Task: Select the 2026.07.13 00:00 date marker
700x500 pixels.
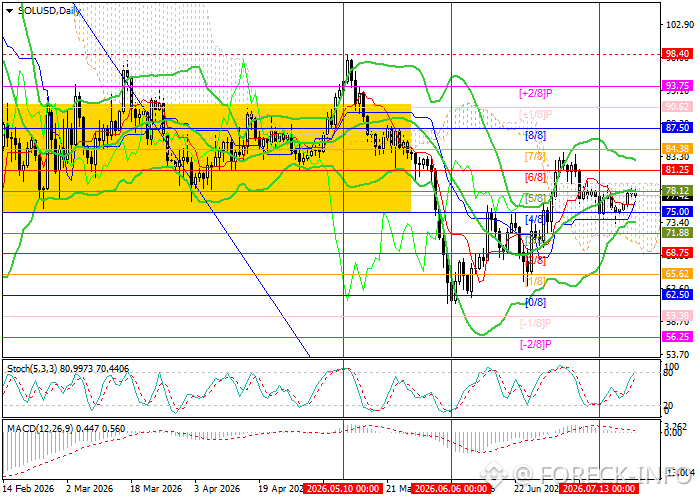Action: point(599,488)
